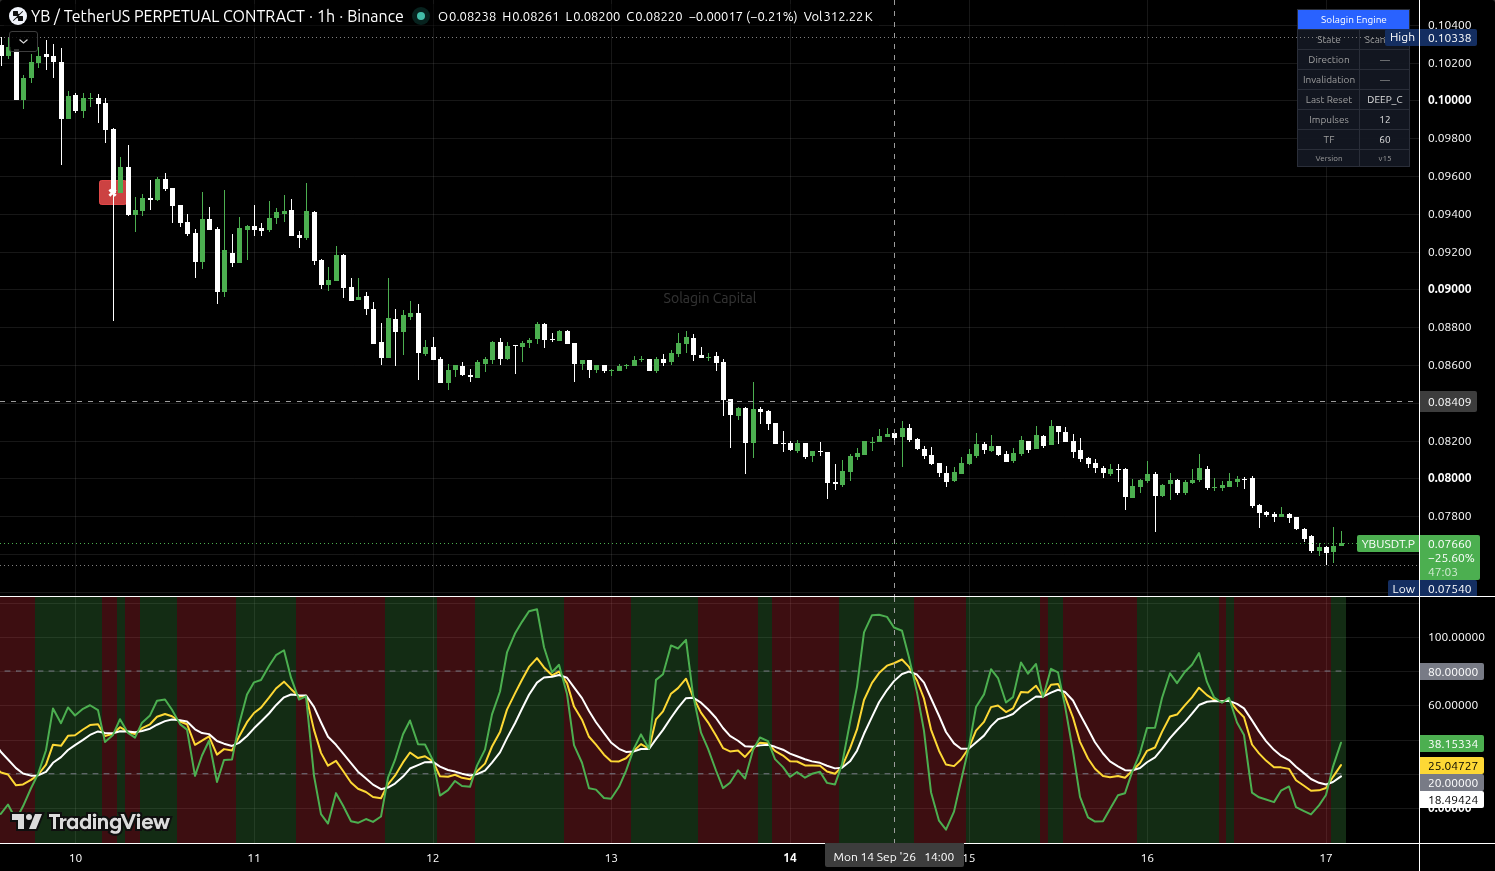The width and height of the screenshot is (1495, 871).
Task: Click the date label '11' on time axis
Action: pos(254,858)
